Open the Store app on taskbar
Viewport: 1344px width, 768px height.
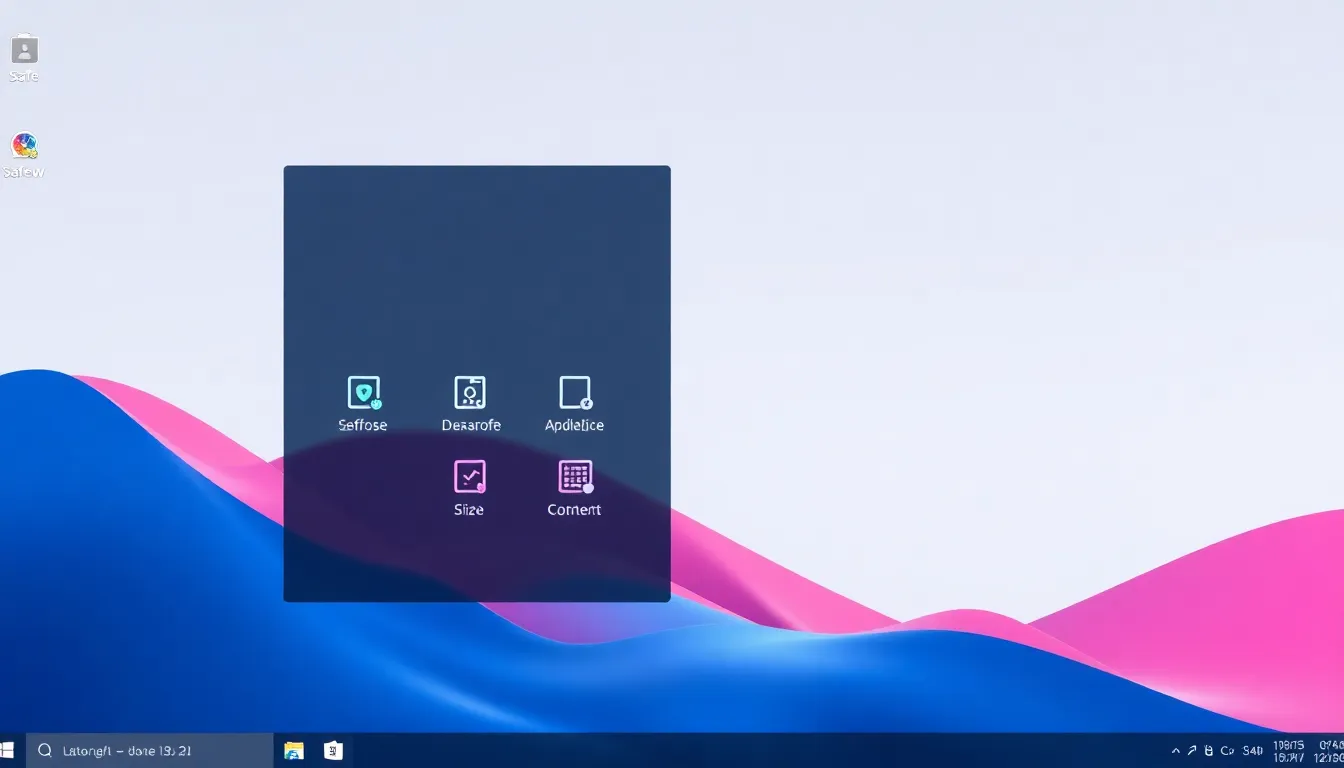pos(334,750)
